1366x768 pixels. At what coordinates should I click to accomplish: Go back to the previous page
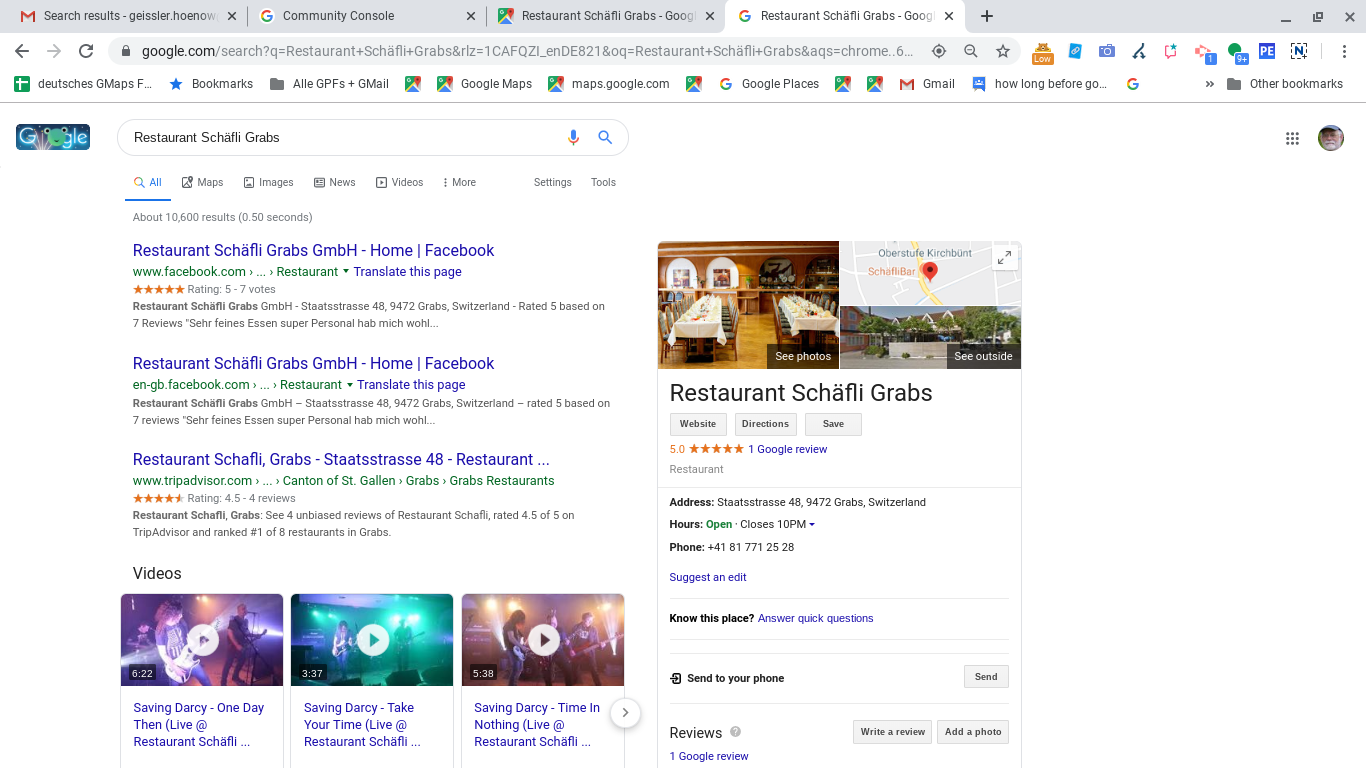pos(22,51)
